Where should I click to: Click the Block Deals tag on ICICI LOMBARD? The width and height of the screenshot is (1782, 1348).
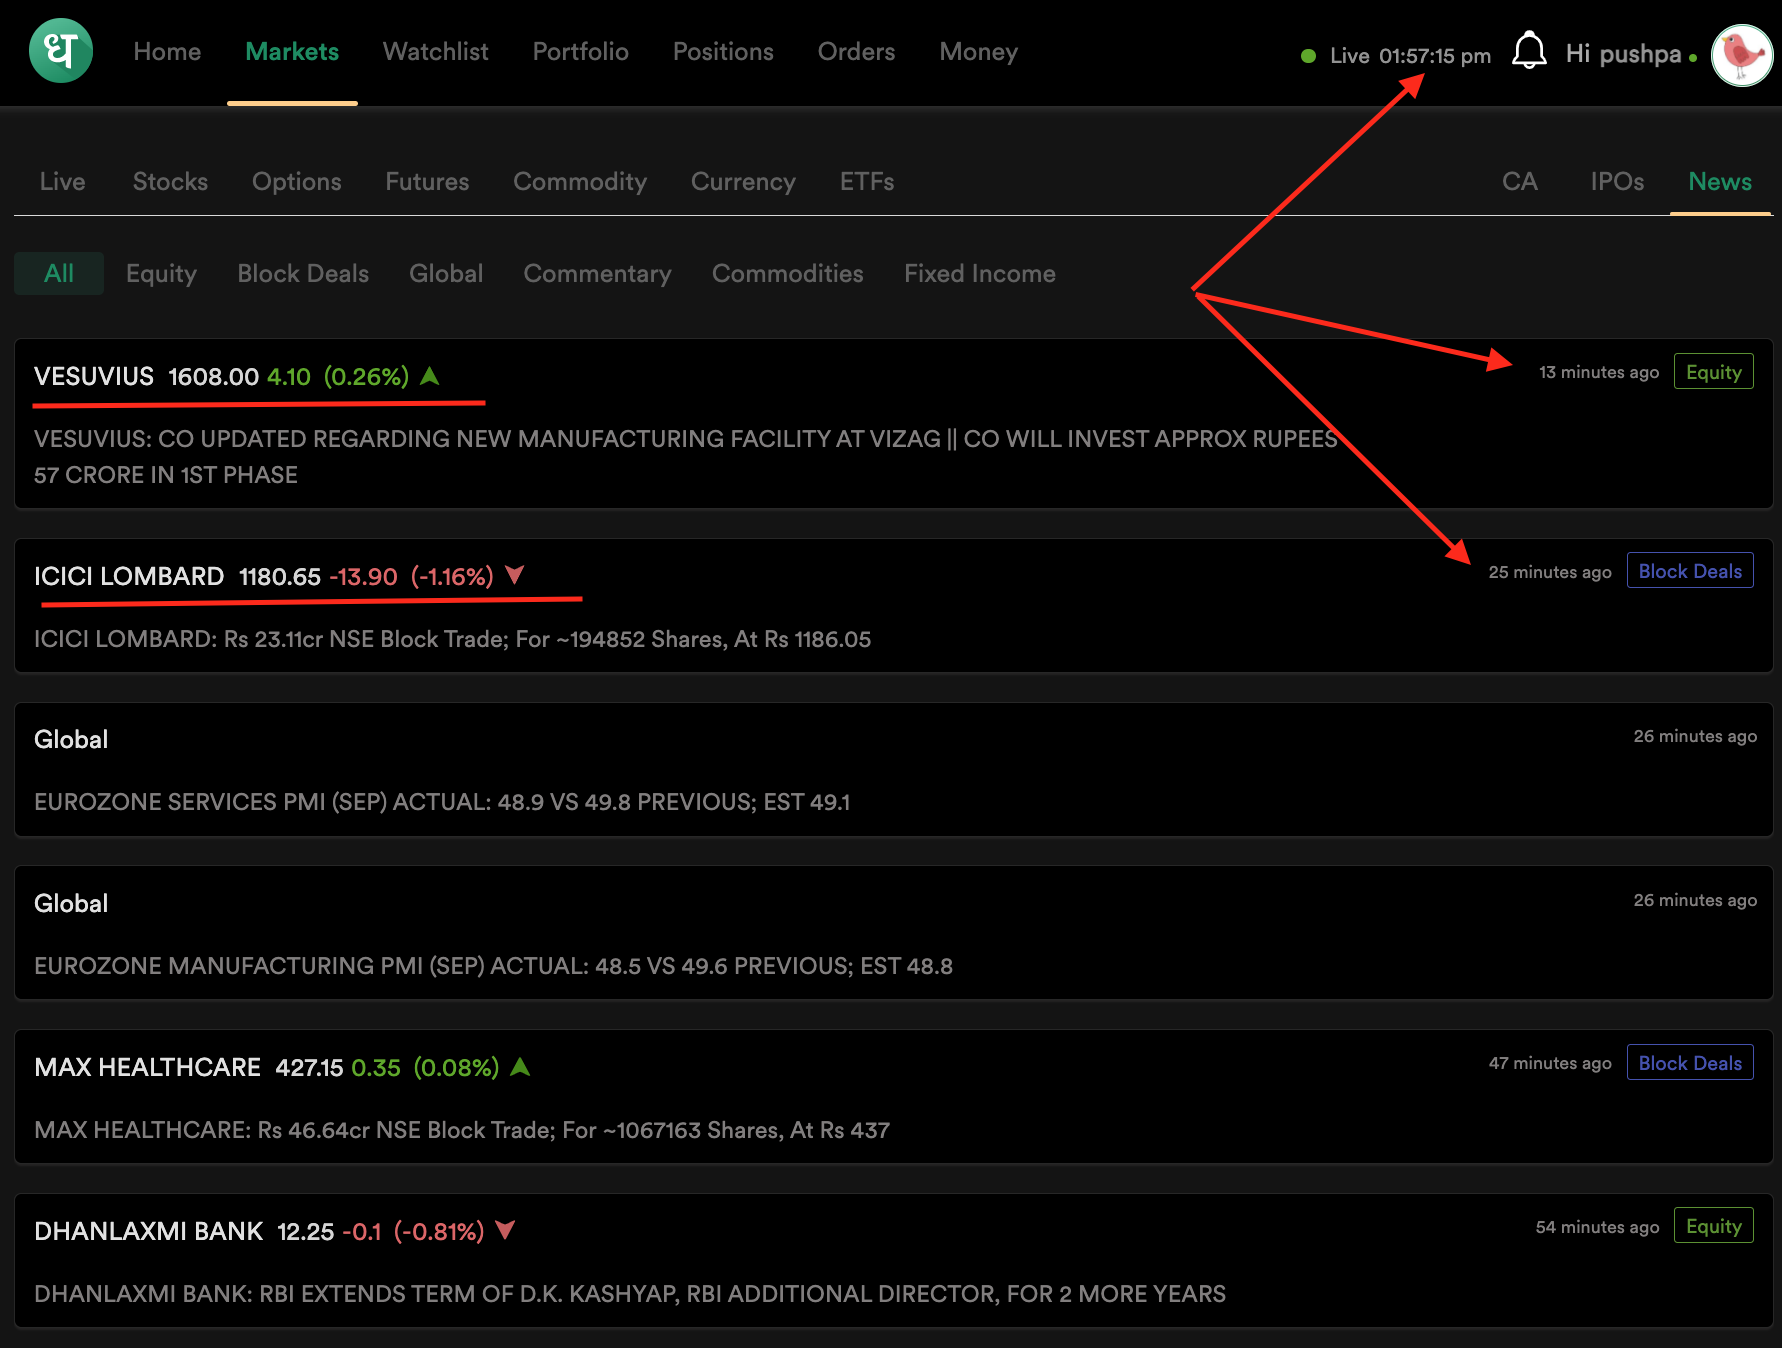click(x=1690, y=570)
